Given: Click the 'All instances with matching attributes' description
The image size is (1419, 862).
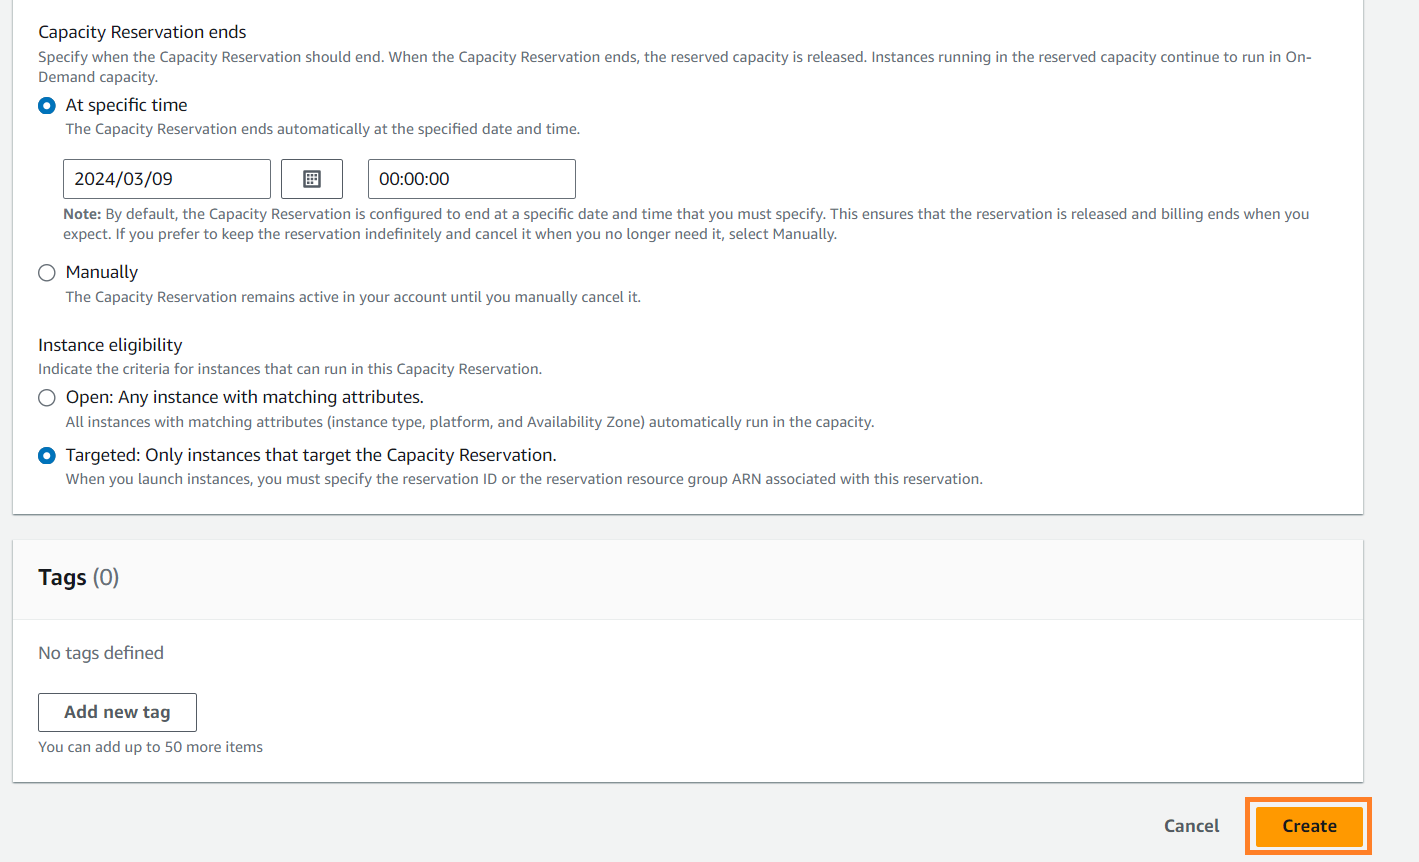Looking at the screenshot, I should [x=470, y=422].
